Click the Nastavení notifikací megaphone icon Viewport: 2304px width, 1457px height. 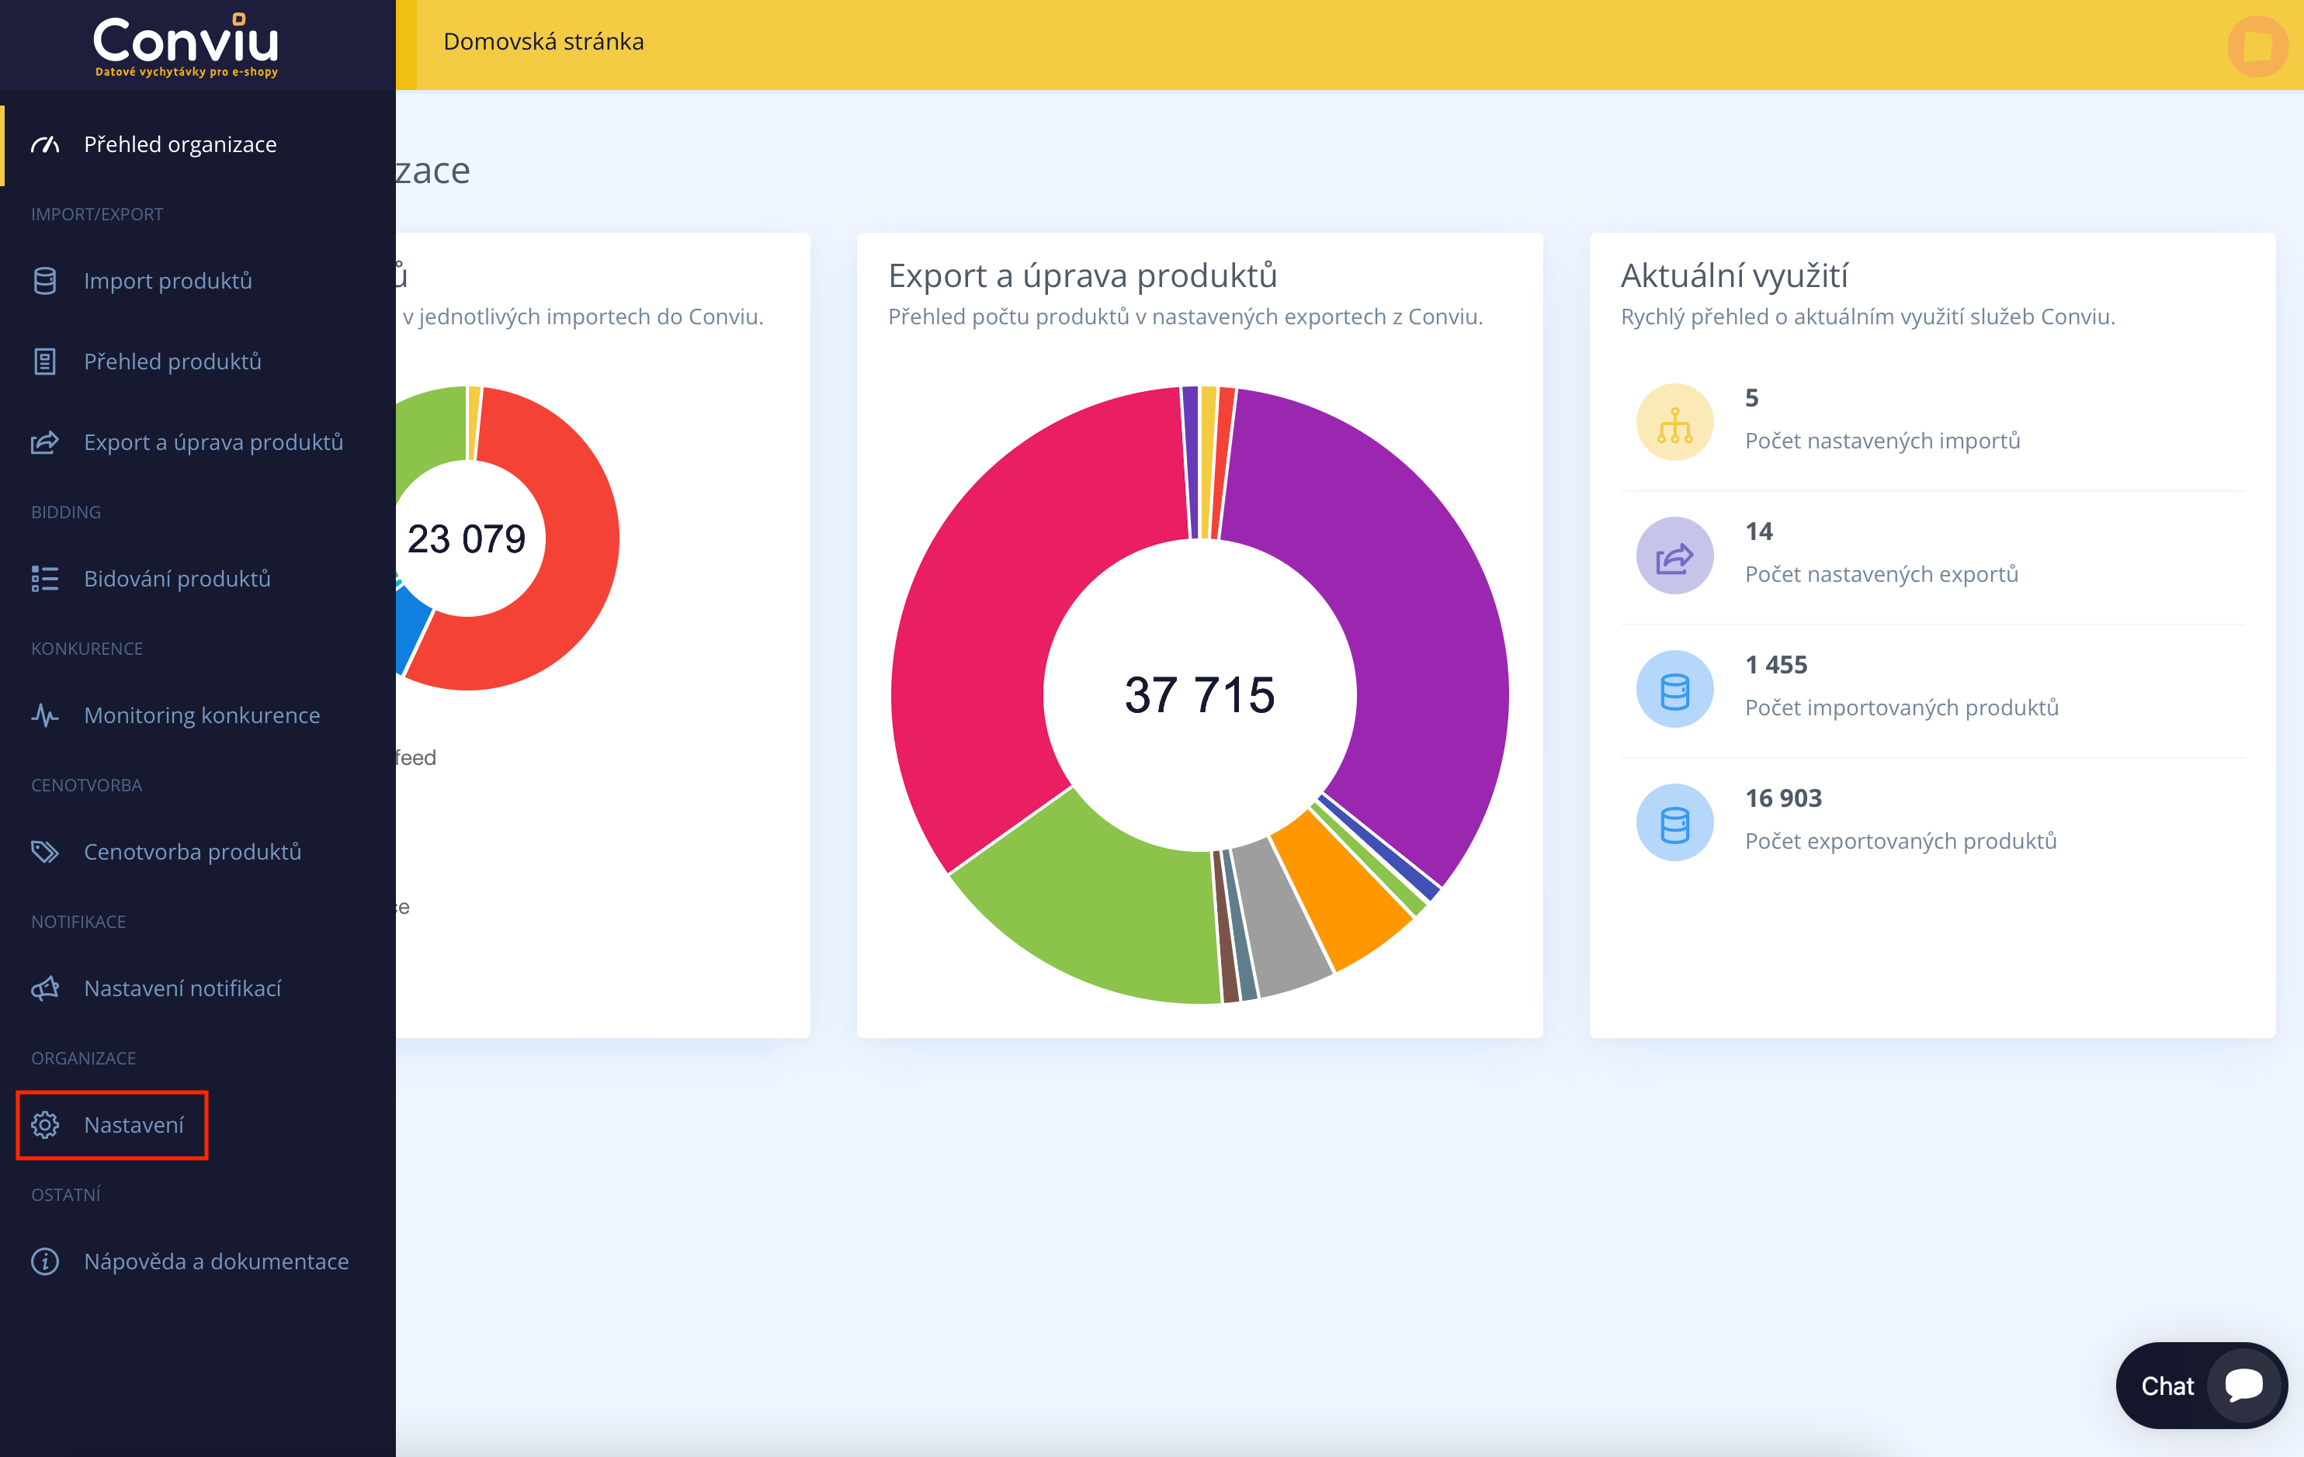pyautogui.click(x=45, y=989)
